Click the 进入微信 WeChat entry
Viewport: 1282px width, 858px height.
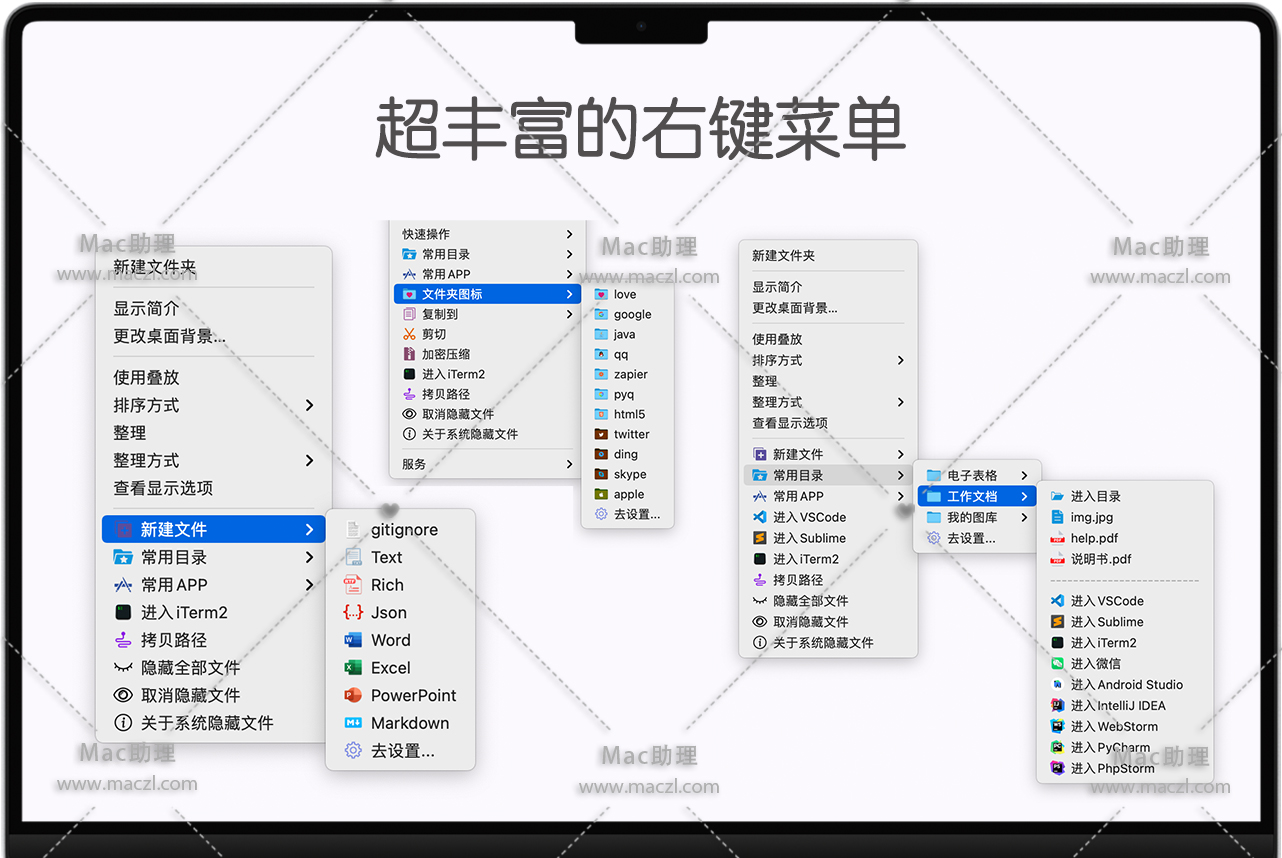(x=1095, y=663)
